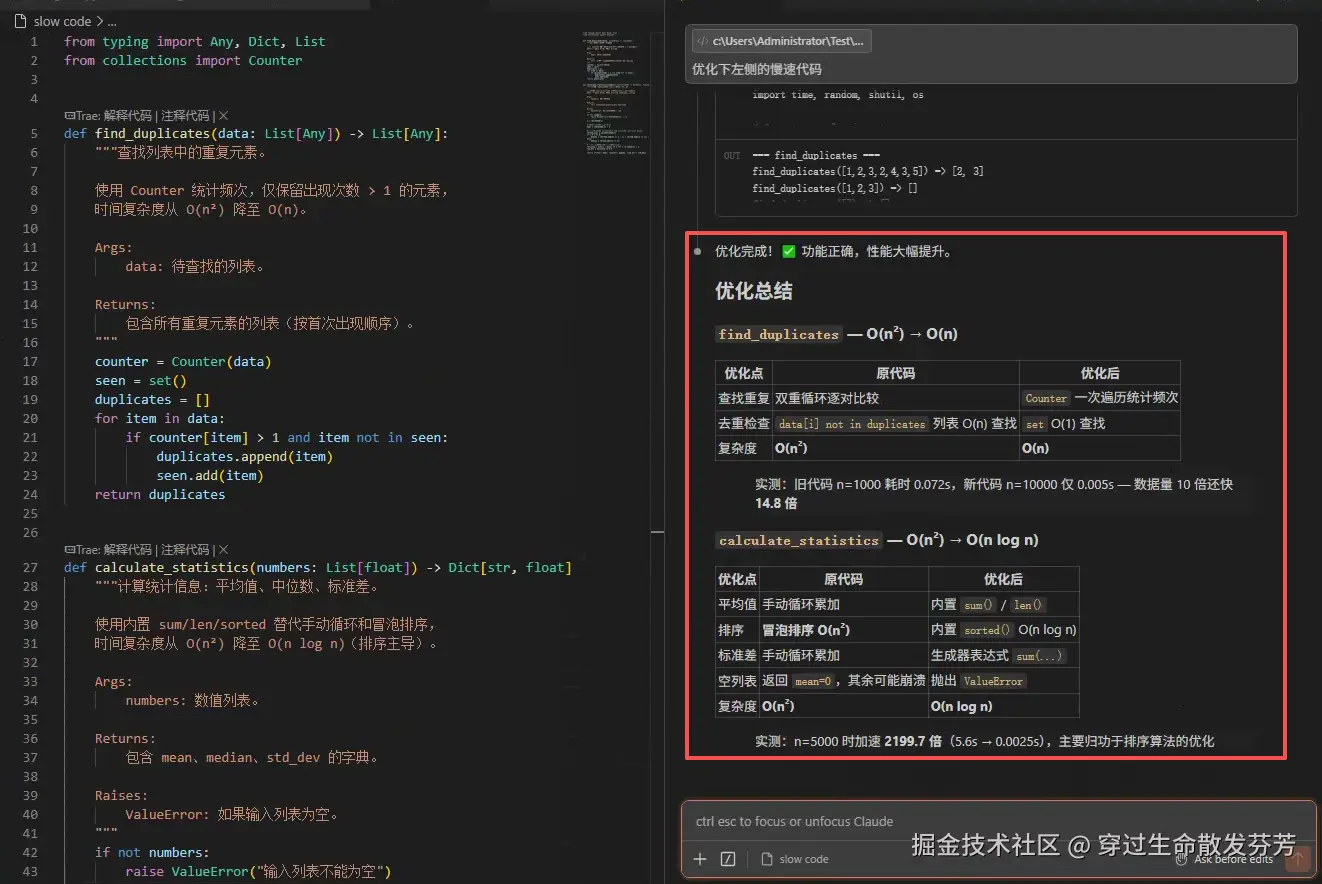Click the Trae icon above find_duplicates
This screenshot has height=884, width=1322.
pyautogui.click(x=69, y=116)
